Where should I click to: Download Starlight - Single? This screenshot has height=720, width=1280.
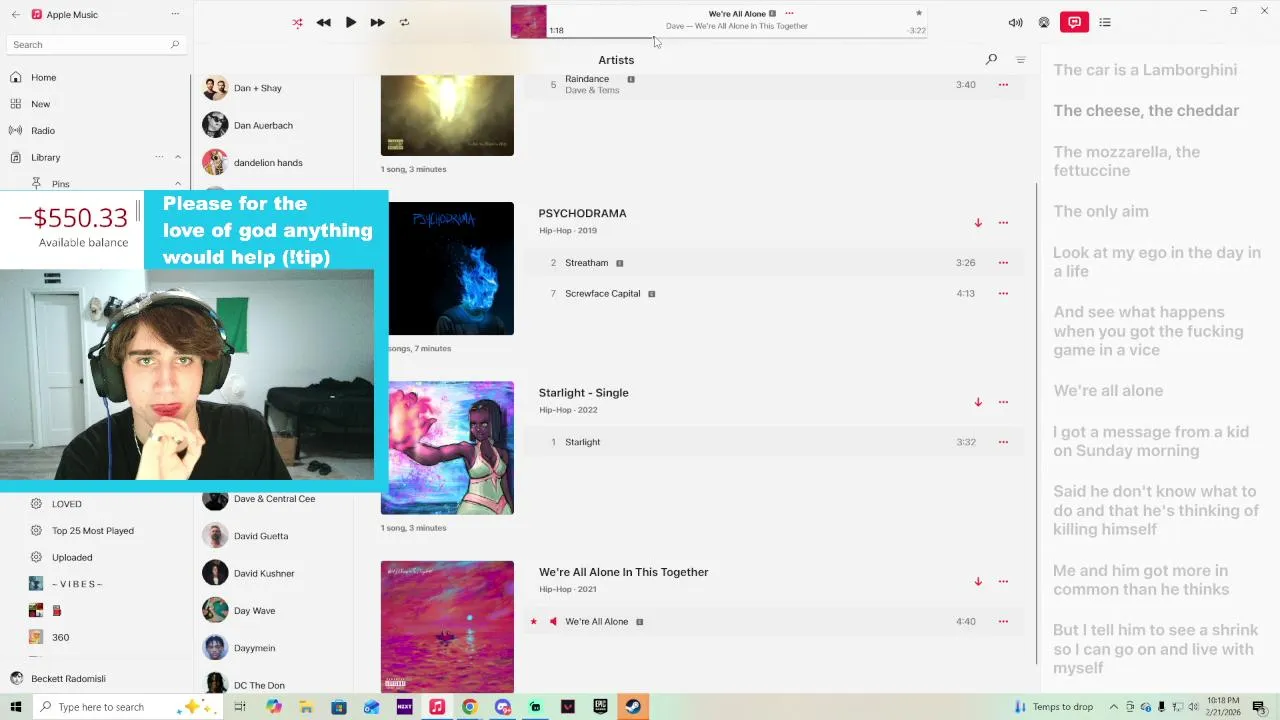click(978, 402)
